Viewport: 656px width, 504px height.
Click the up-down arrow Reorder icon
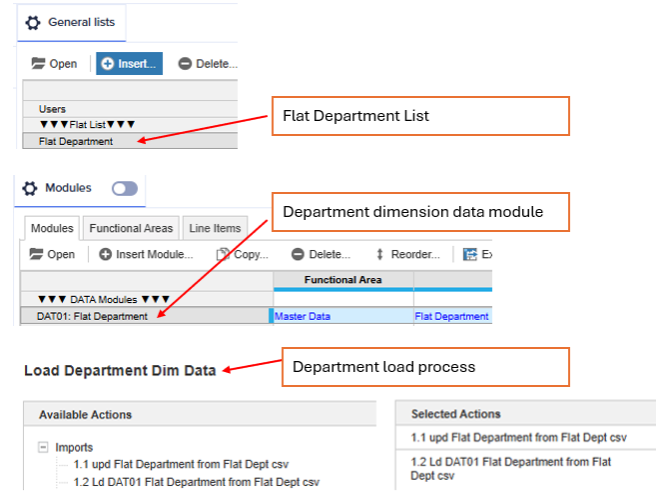[380, 254]
